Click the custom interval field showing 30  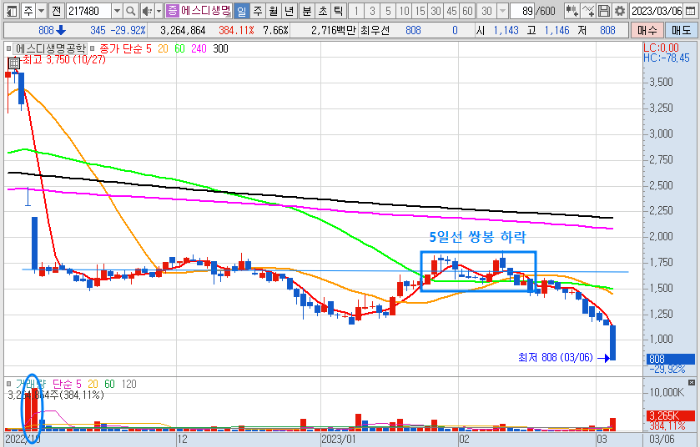(487, 10)
